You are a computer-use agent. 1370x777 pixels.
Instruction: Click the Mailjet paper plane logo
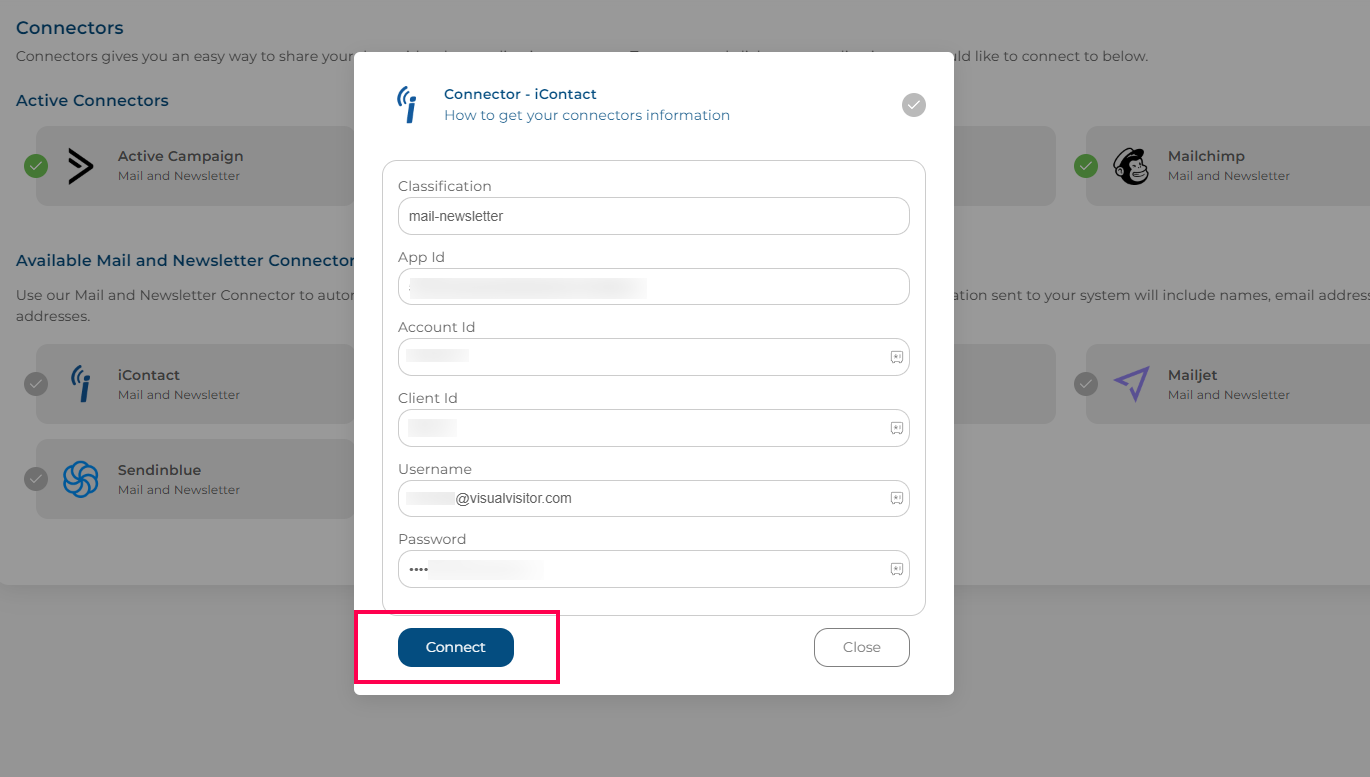tap(1131, 384)
